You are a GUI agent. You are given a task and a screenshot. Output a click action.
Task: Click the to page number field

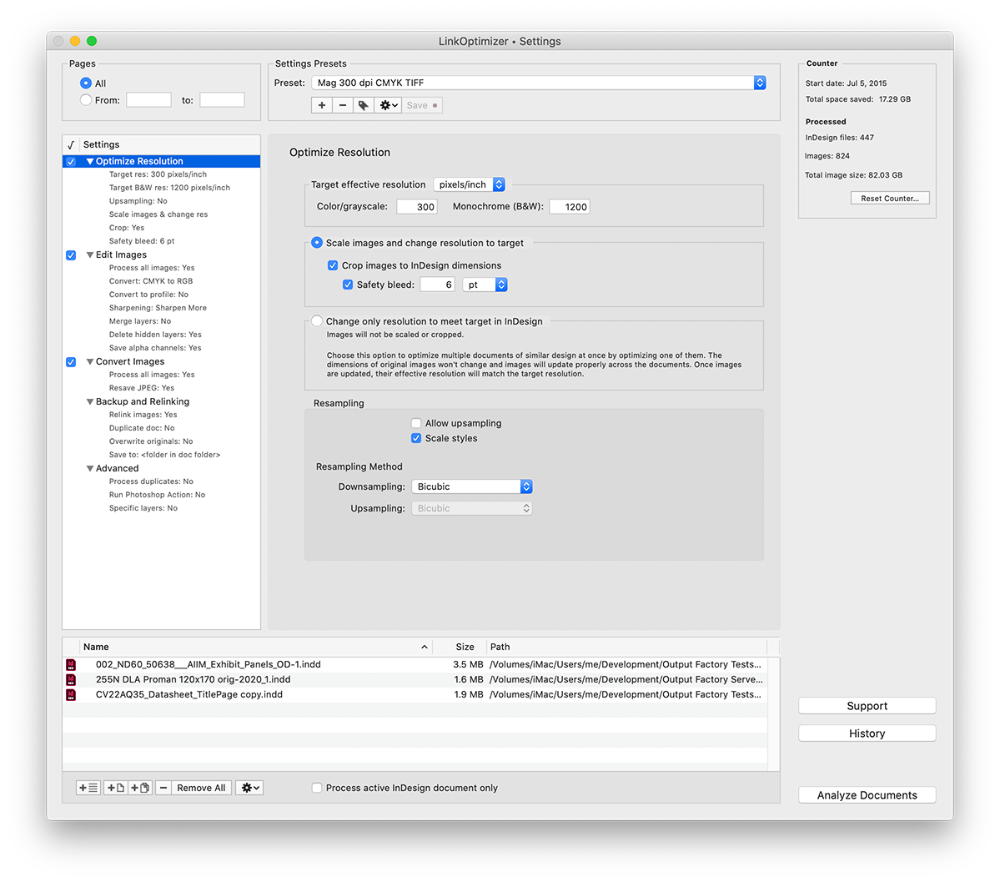[222, 100]
